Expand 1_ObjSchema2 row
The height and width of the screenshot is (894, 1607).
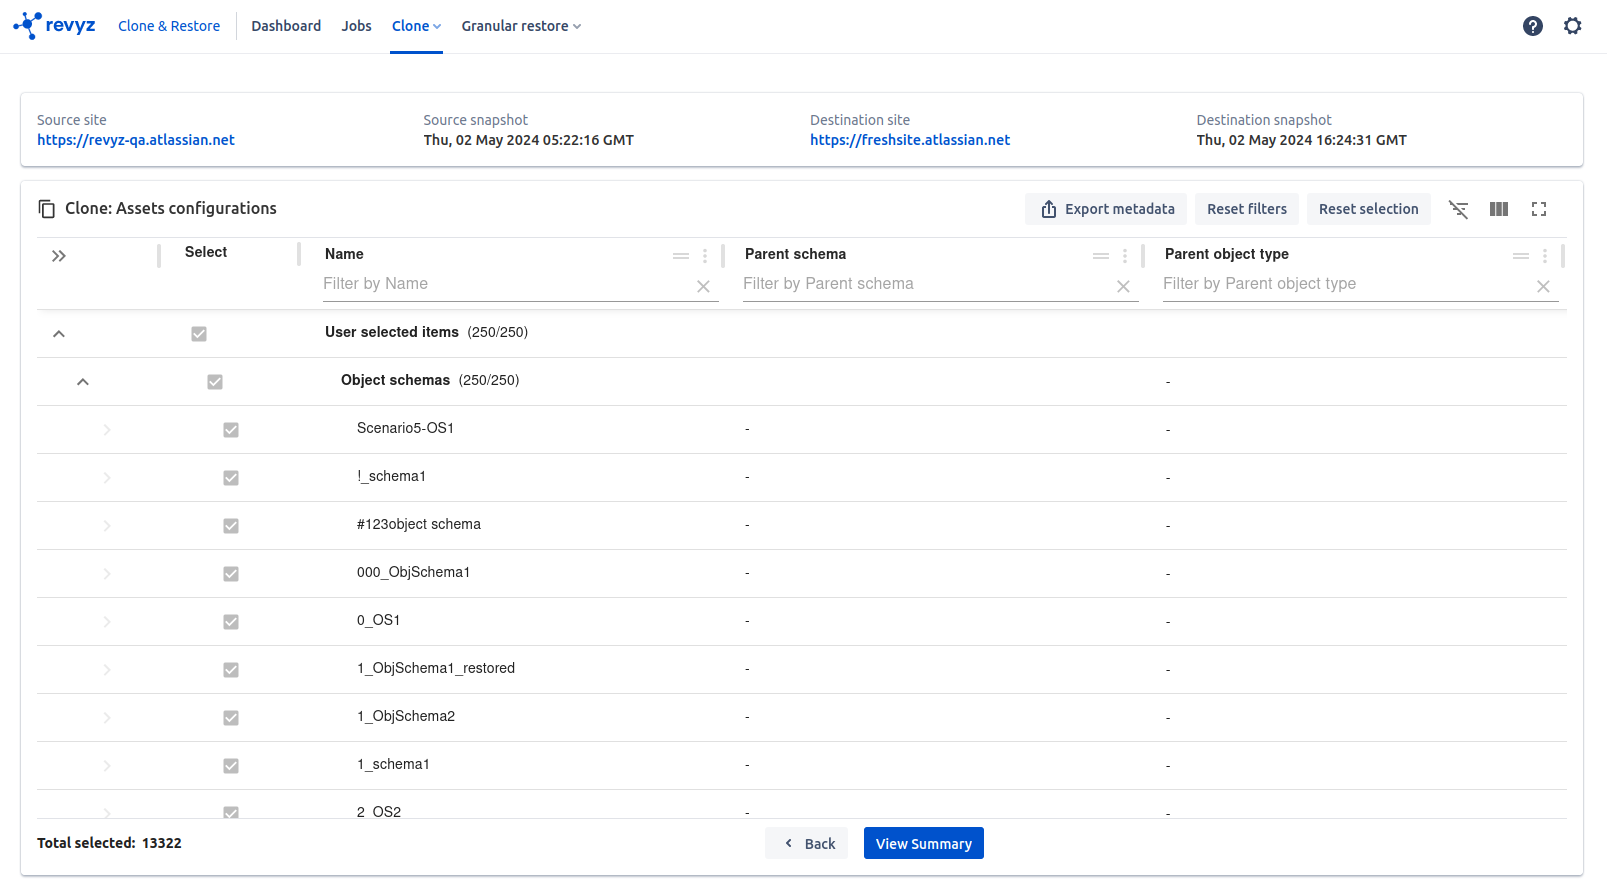[107, 718]
